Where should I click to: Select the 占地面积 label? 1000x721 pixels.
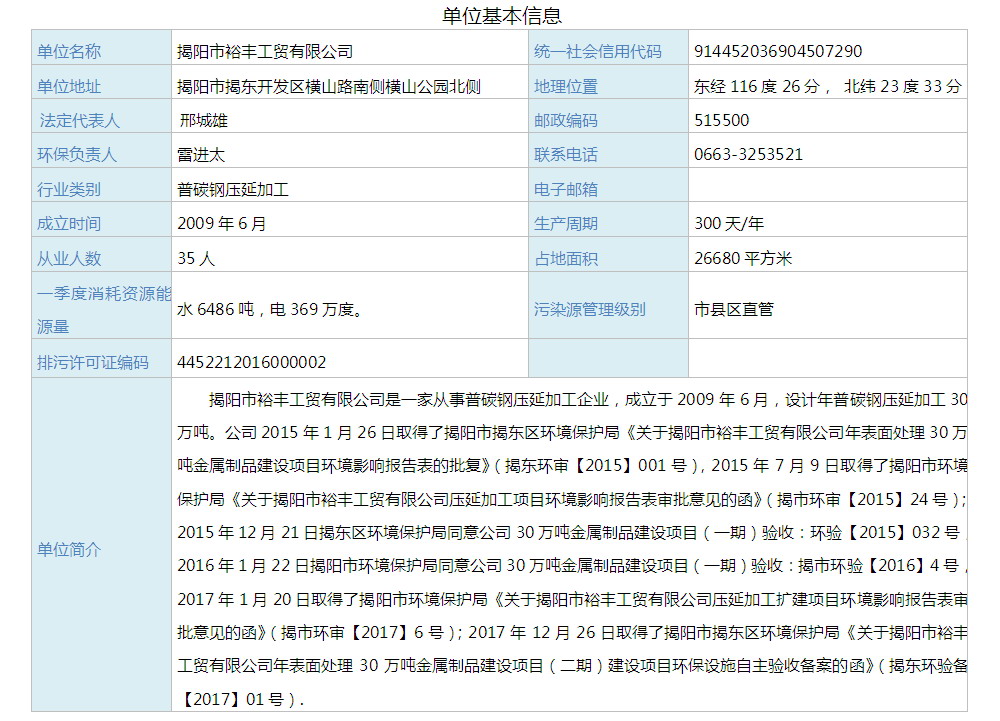[566, 258]
